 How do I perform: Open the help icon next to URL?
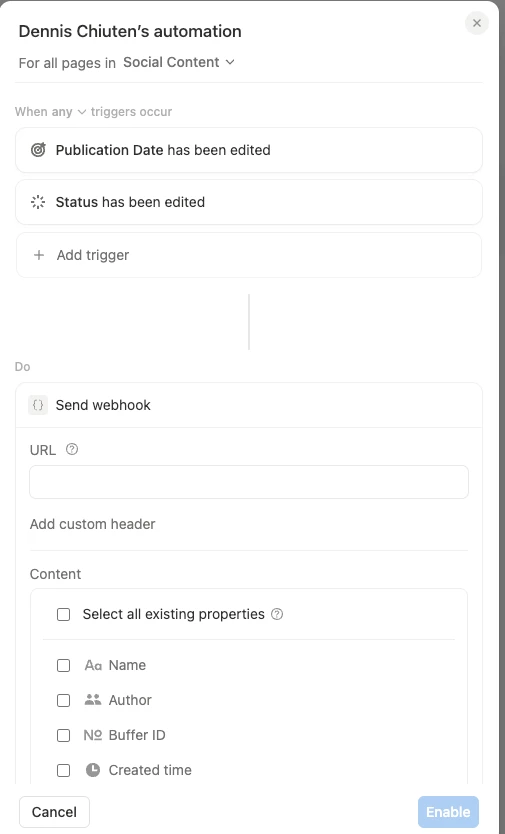[x=72, y=449]
